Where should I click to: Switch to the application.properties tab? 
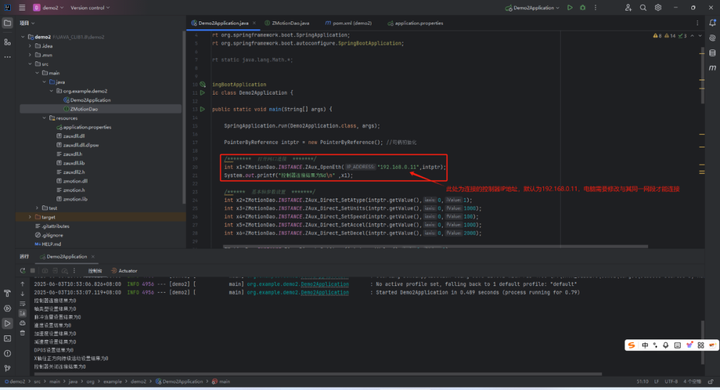[x=416, y=23]
